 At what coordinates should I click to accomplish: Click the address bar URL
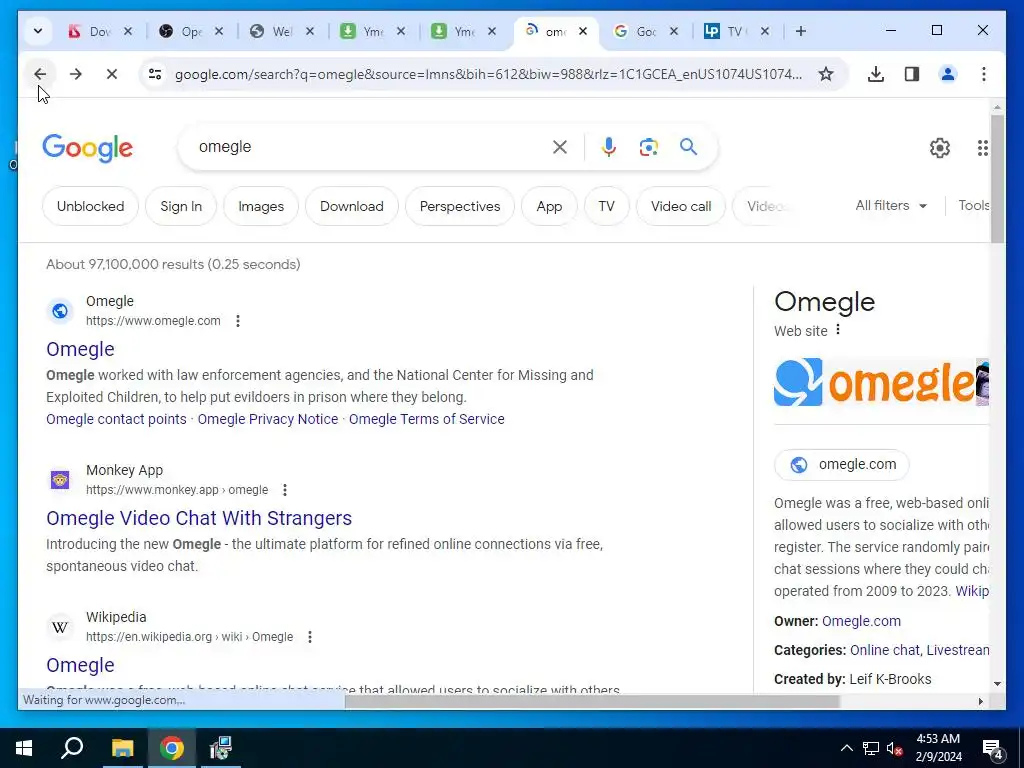point(488,74)
